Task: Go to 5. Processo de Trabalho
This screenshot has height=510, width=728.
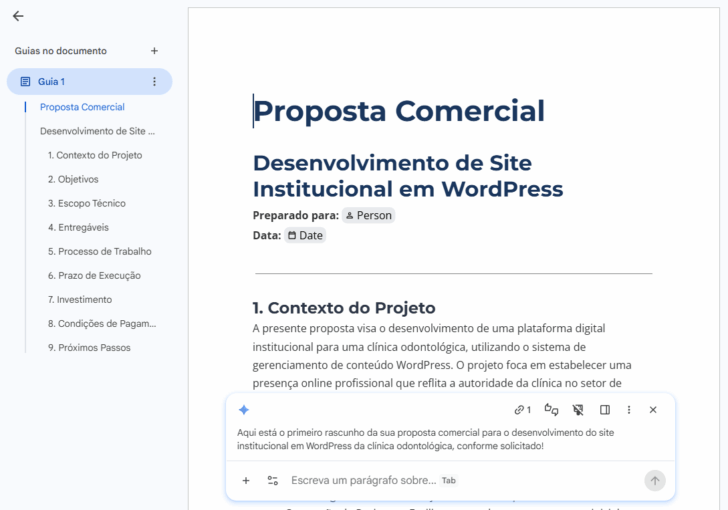Action: point(100,252)
